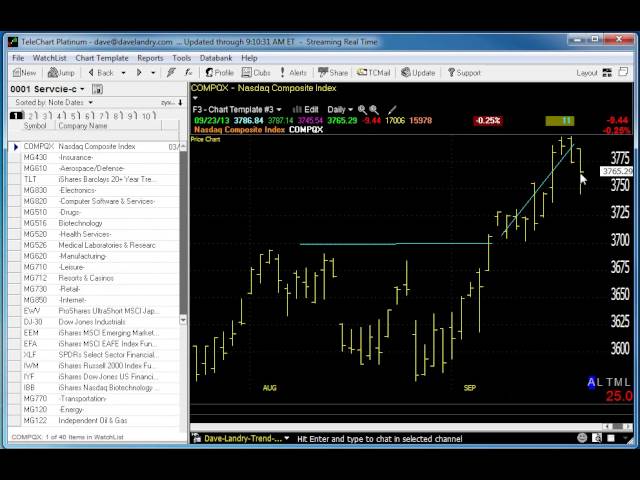Zoom in on the chart
Screen dimensions: 640x480
click(362, 109)
